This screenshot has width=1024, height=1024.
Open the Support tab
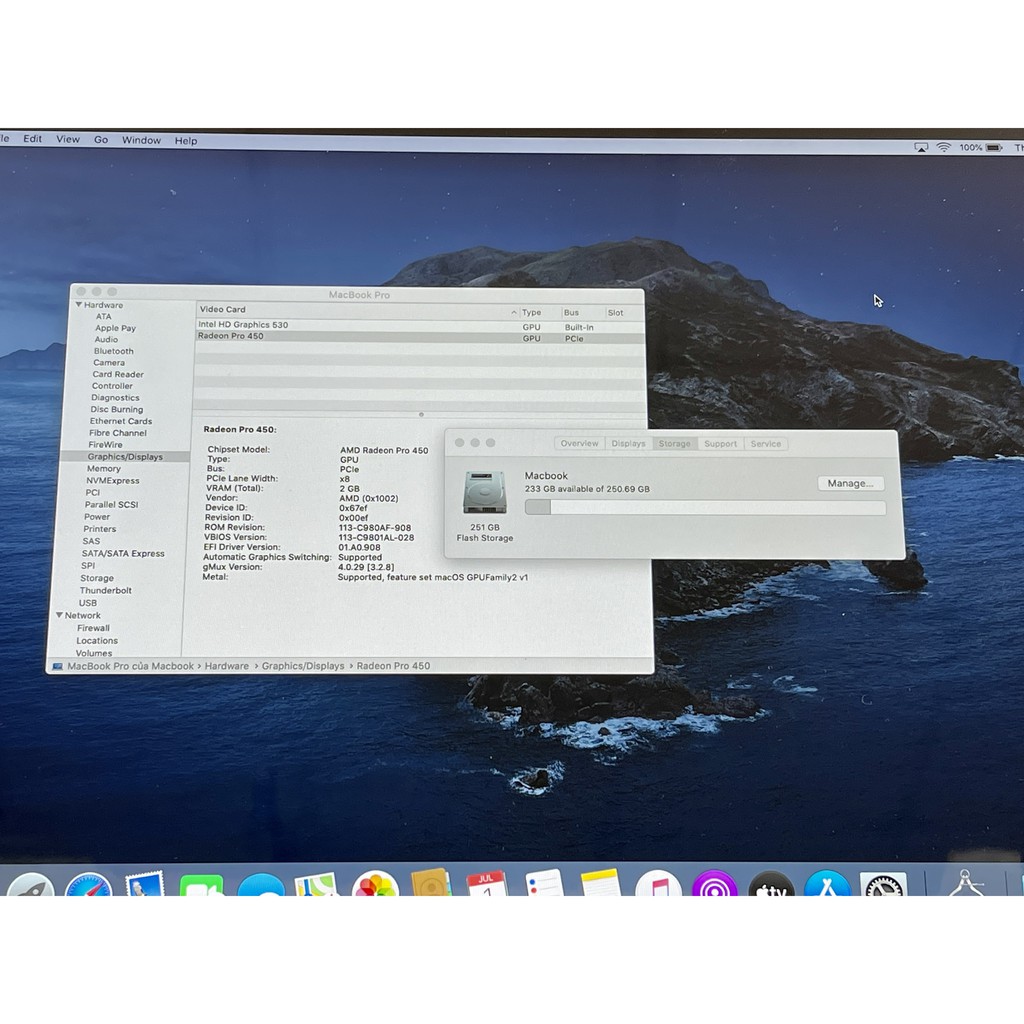click(x=720, y=443)
